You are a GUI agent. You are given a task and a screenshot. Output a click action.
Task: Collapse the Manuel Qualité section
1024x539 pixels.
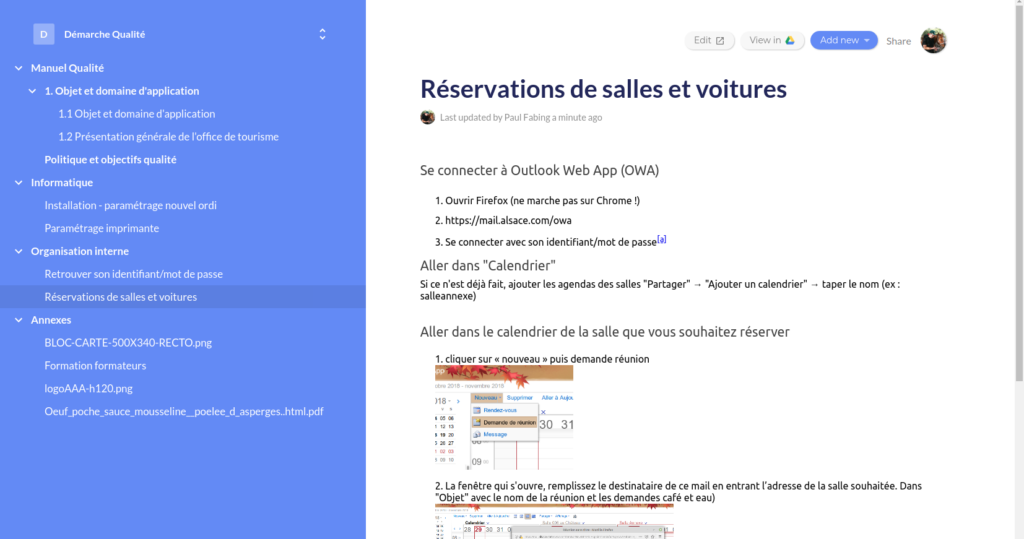point(18,68)
